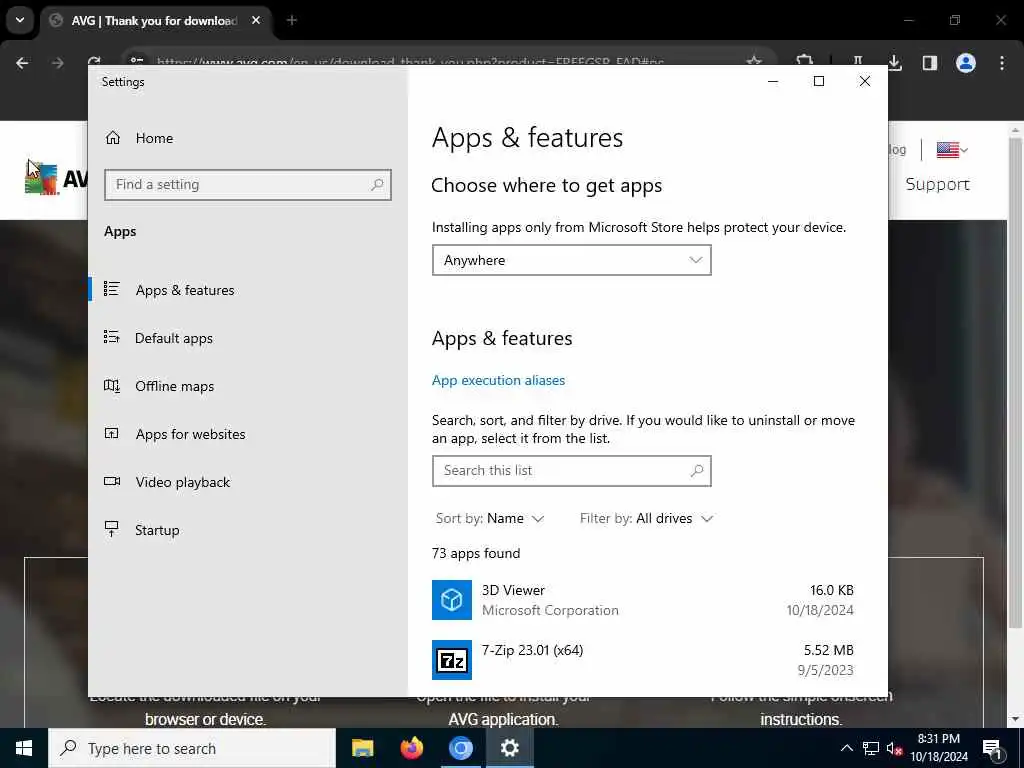Click the AVG logo on webpage
Viewport: 1024px width, 768px height.
[56, 177]
